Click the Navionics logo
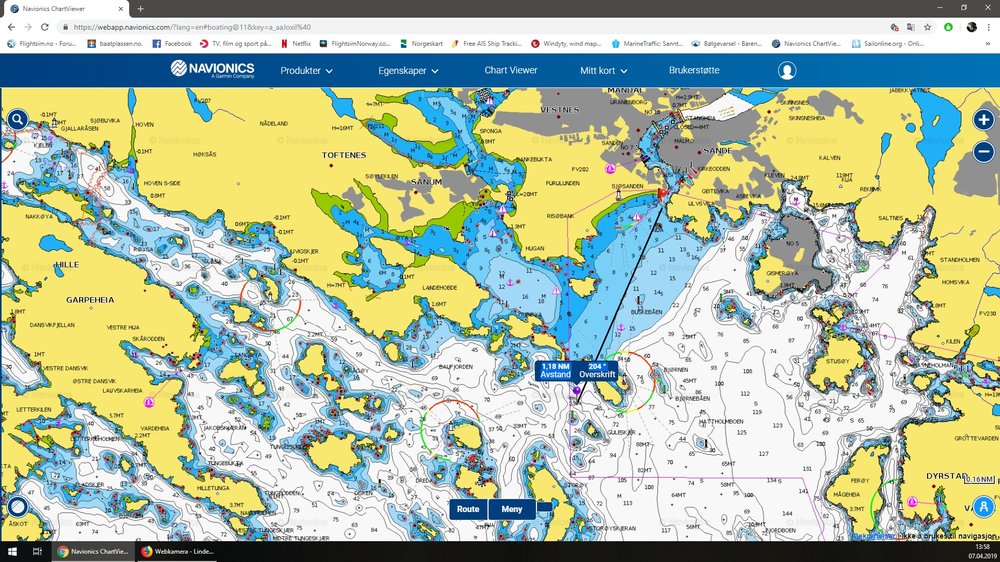 coord(212,69)
